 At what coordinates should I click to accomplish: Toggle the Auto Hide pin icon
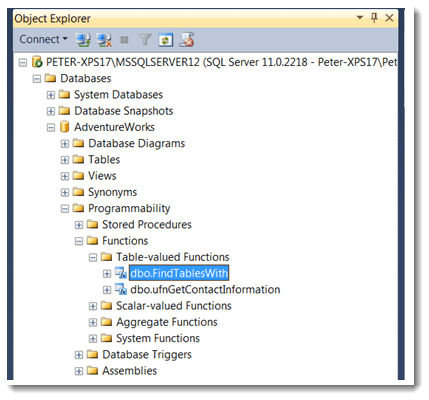click(x=374, y=18)
